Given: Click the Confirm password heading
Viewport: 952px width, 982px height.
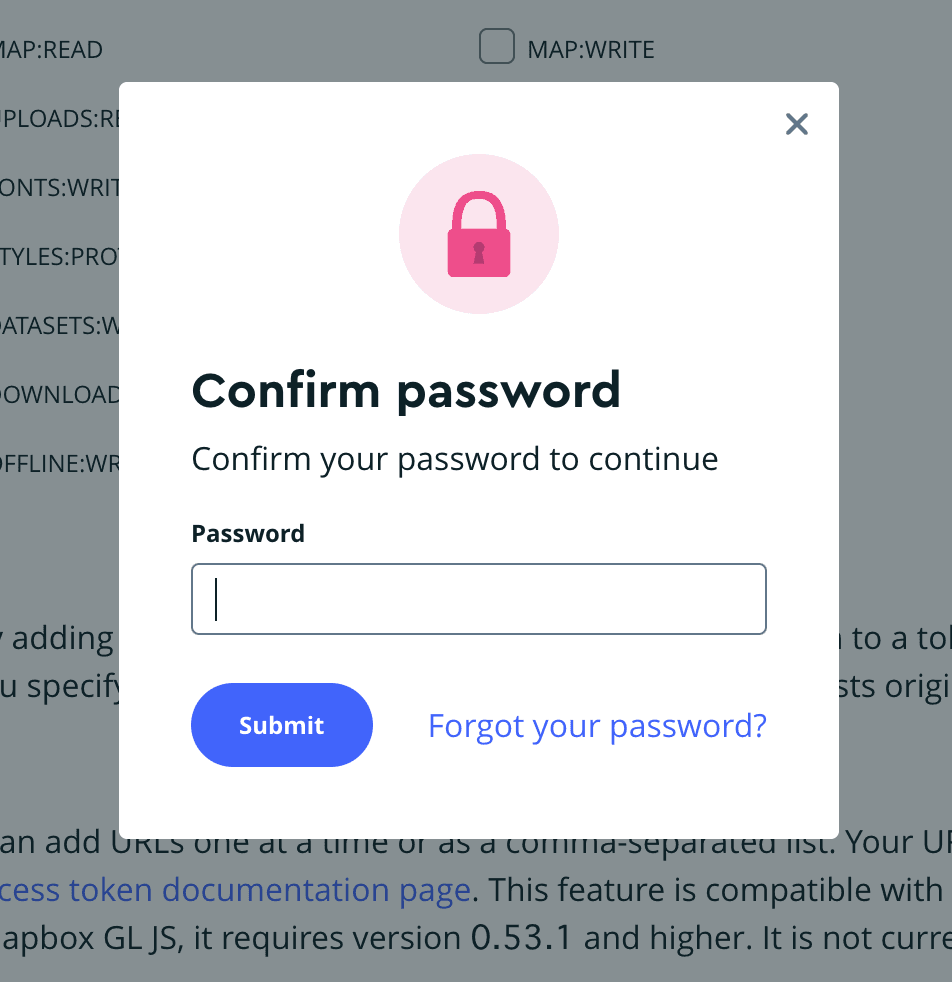Looking at the screenshot, I should pyautogui.click(x=406, y=392).
